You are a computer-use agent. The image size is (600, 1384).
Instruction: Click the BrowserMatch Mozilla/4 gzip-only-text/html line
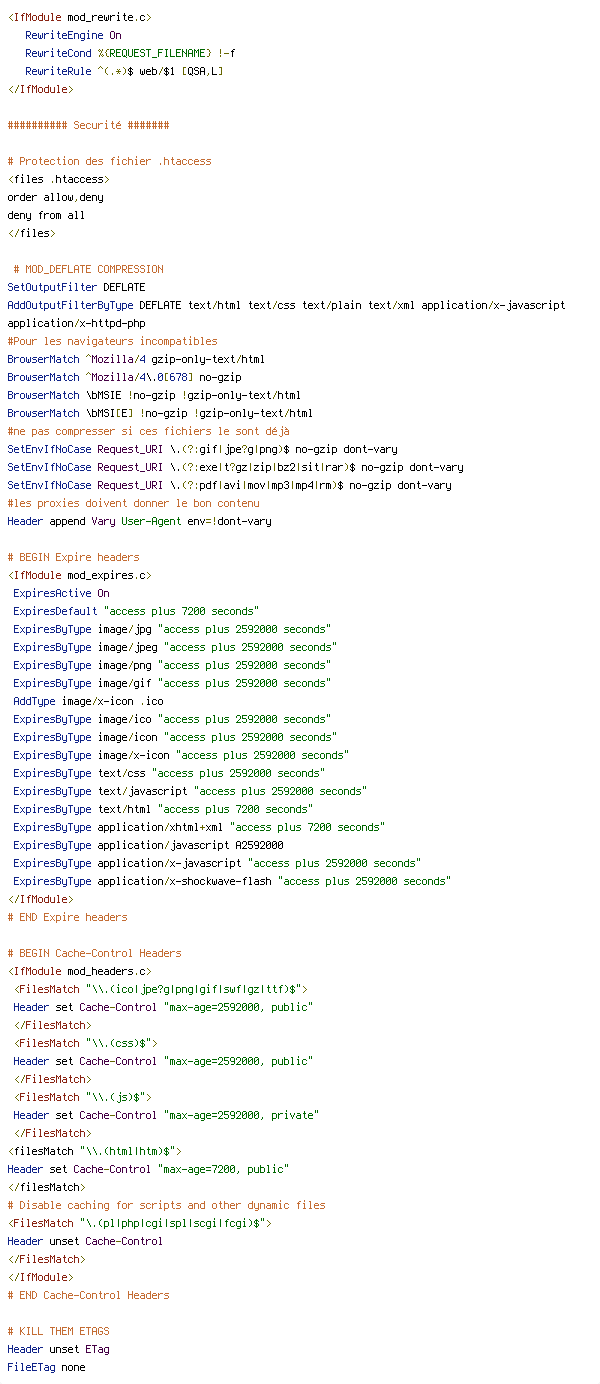click(136, 359)
